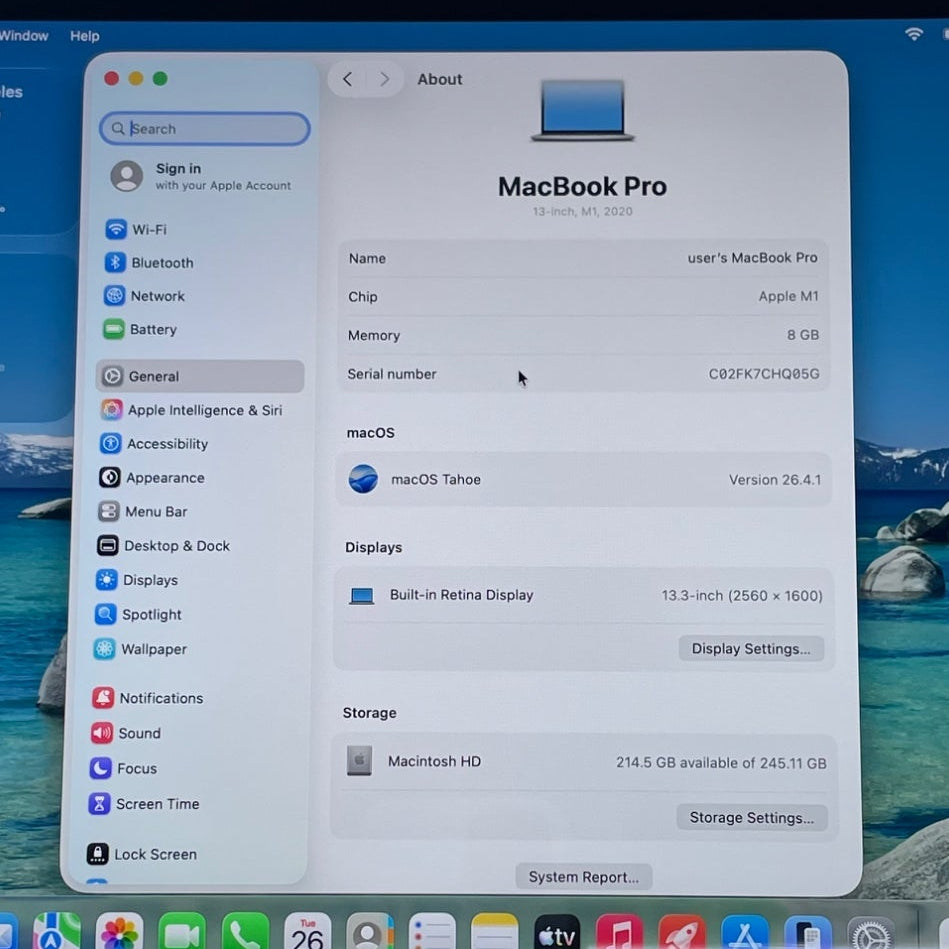Click the Search field in sidebar
The height and width of the screenshot is (949, 949).
point(205,128)
